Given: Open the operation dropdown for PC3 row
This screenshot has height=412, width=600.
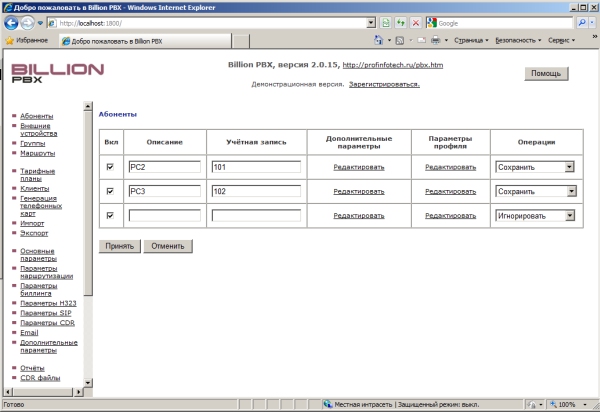Looking at the screenshot, I should (536, 191).
